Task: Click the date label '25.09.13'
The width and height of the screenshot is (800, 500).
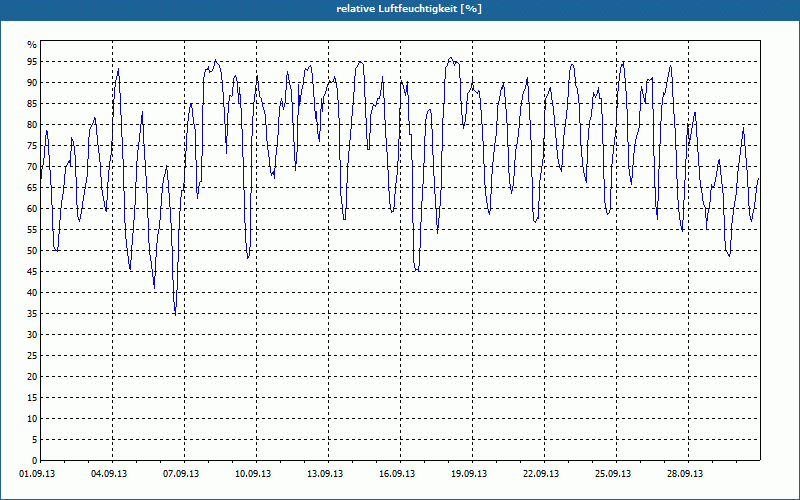Action: click(x=612, y=474)
